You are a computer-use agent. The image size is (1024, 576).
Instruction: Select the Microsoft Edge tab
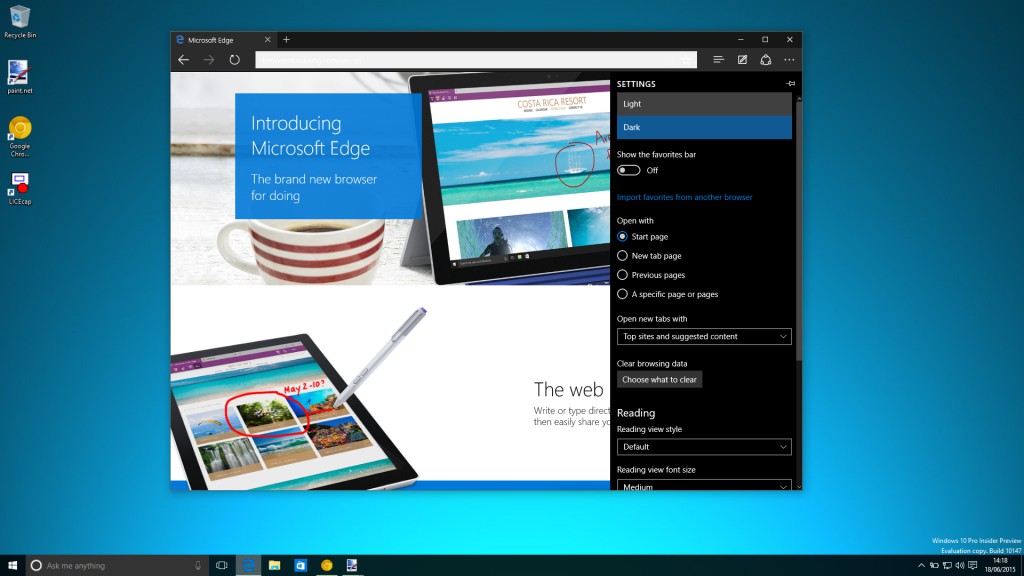[x=223, y=40]
